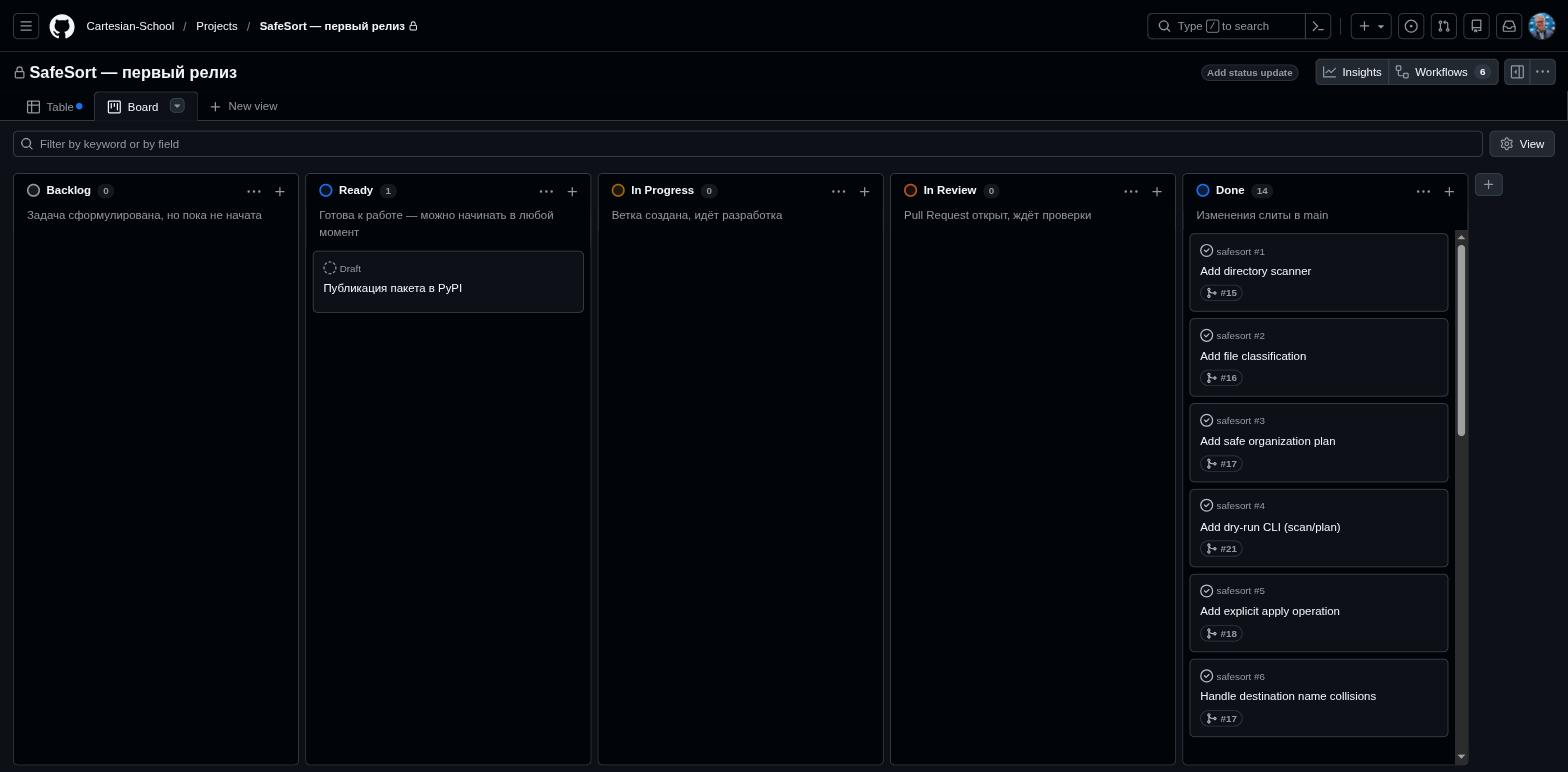The image size is (1568, 772).
Task: Add item to In Review column
Action: [1157, 191]
